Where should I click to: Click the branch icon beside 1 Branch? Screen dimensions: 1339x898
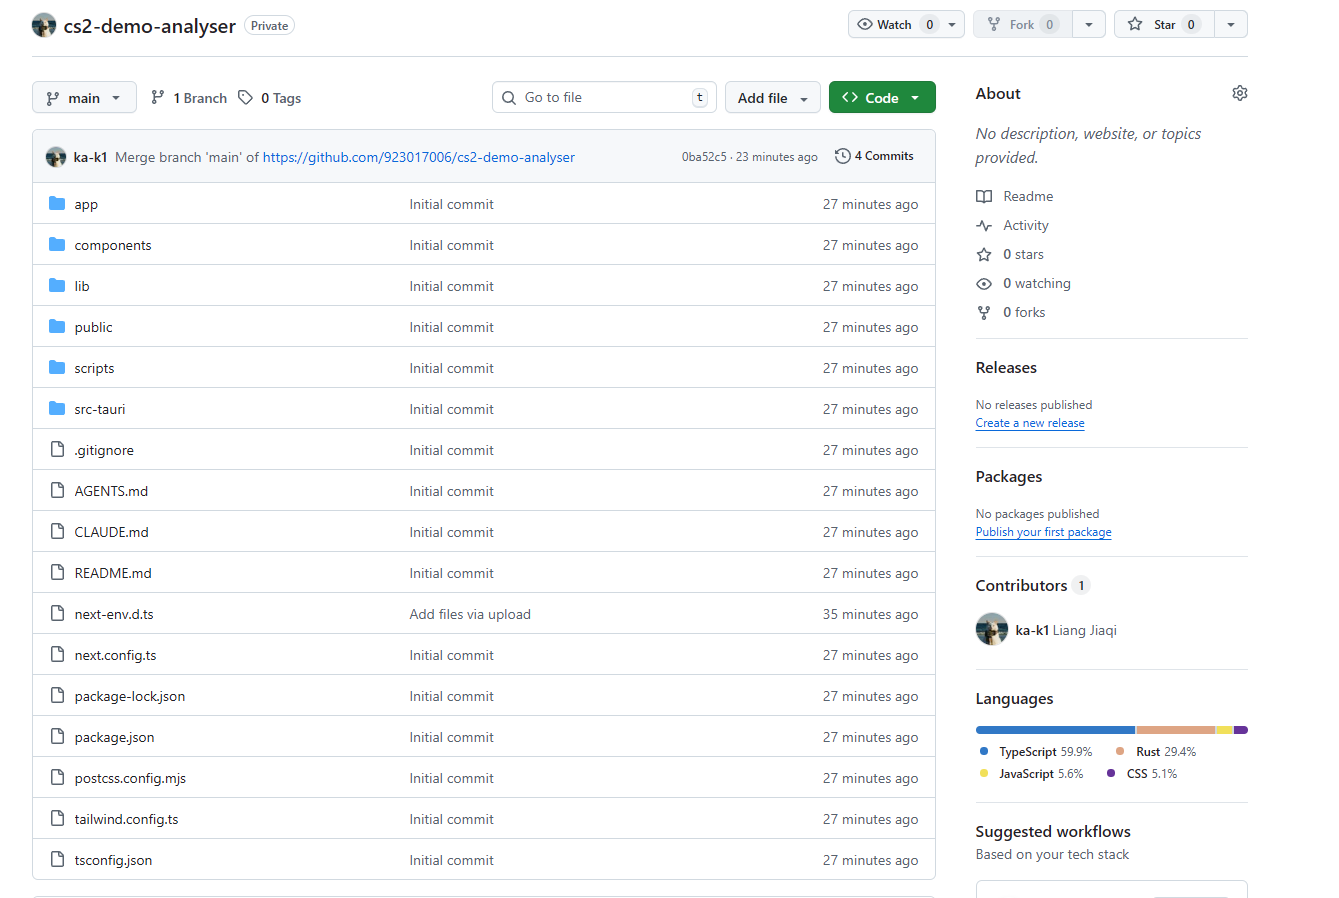click(x=158, y=98)
